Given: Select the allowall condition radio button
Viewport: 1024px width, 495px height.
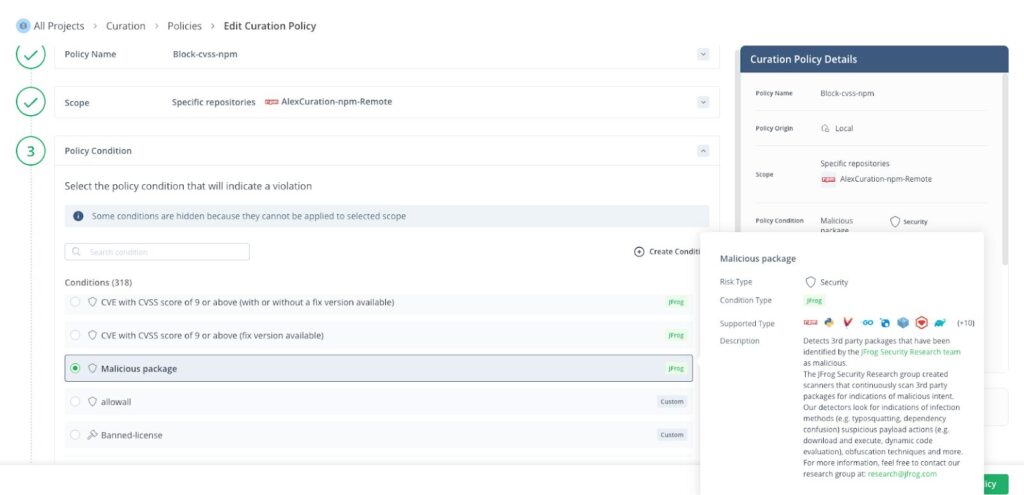Looking at the screenshot, I should click(75, 402).
